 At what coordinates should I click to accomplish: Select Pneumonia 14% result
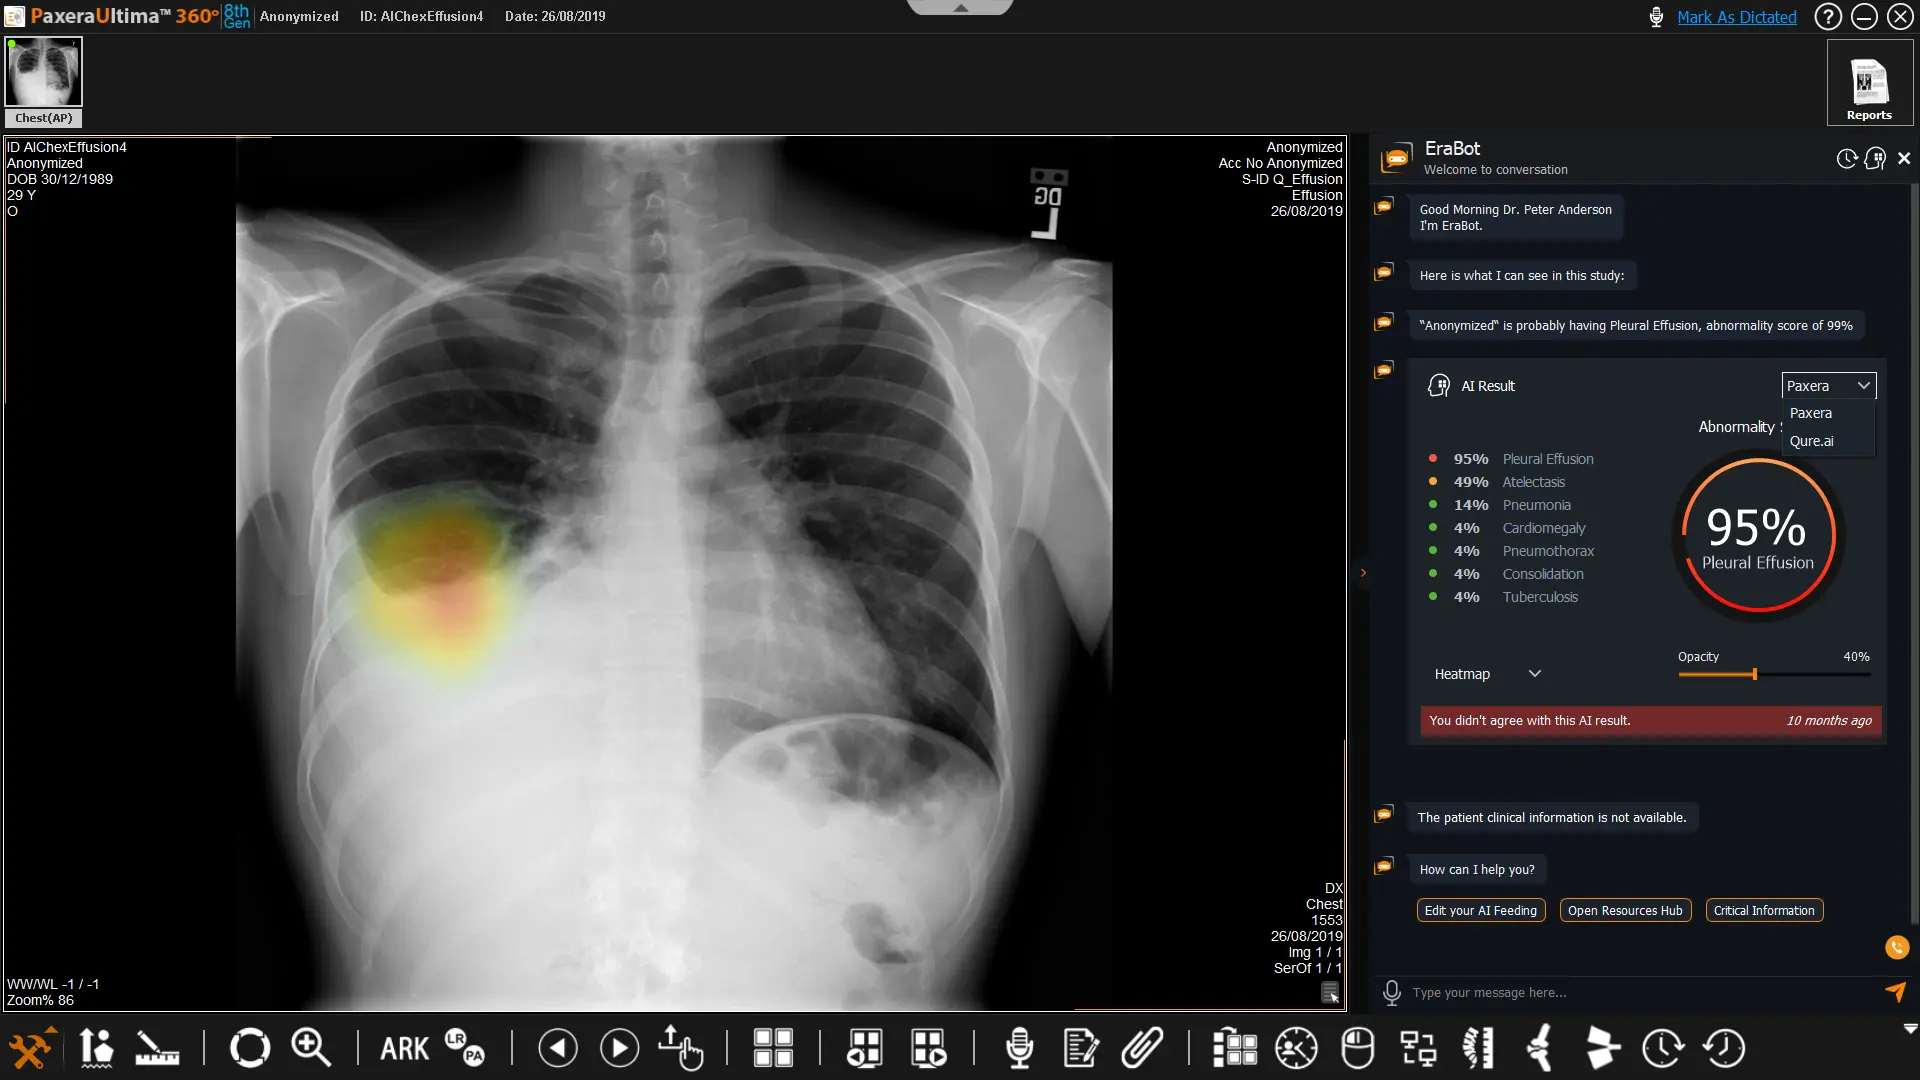coord(1499,505)
